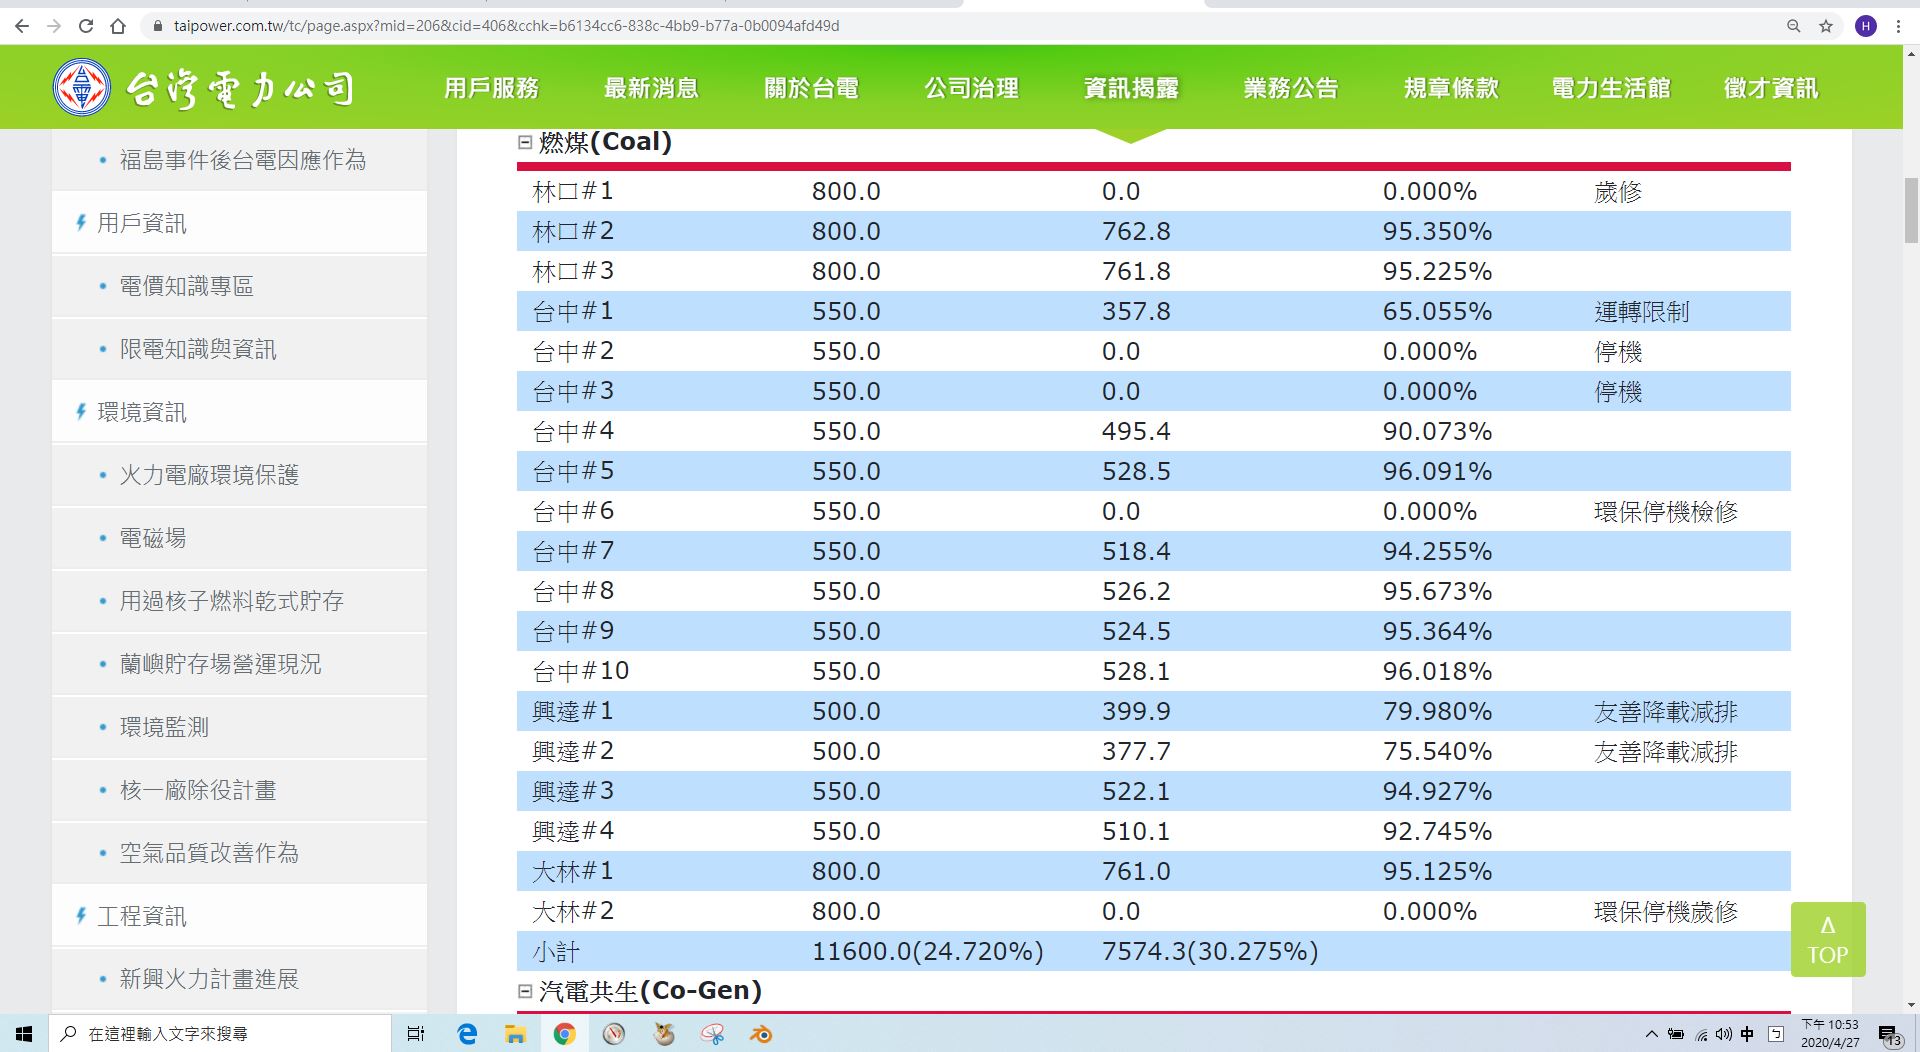Open volume control in tray
The height and width of the screenshot is (1052, 1920).
pyautogui.click(x=1723, y=1034)
